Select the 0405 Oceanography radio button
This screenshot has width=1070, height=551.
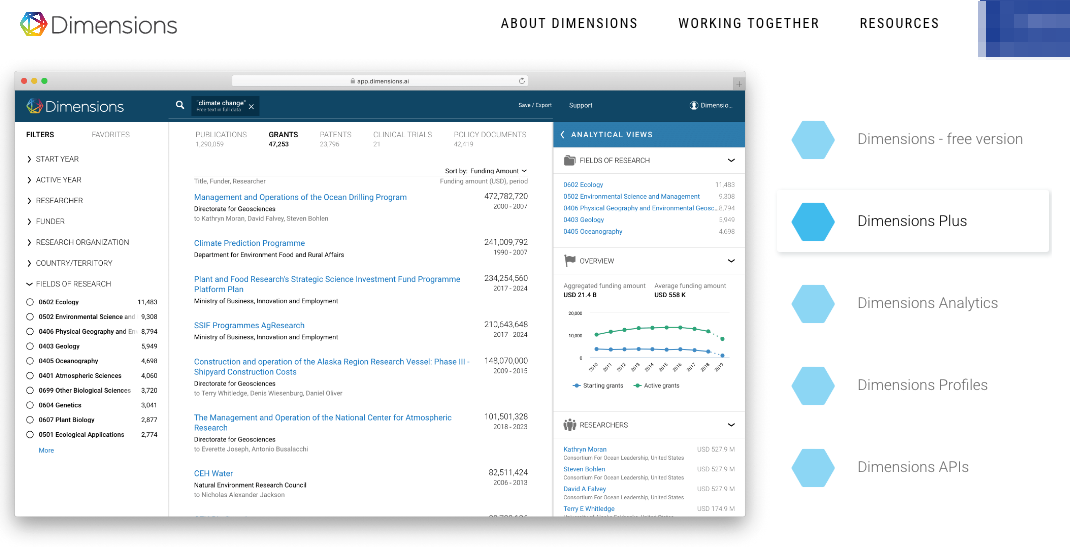[30, 361]
